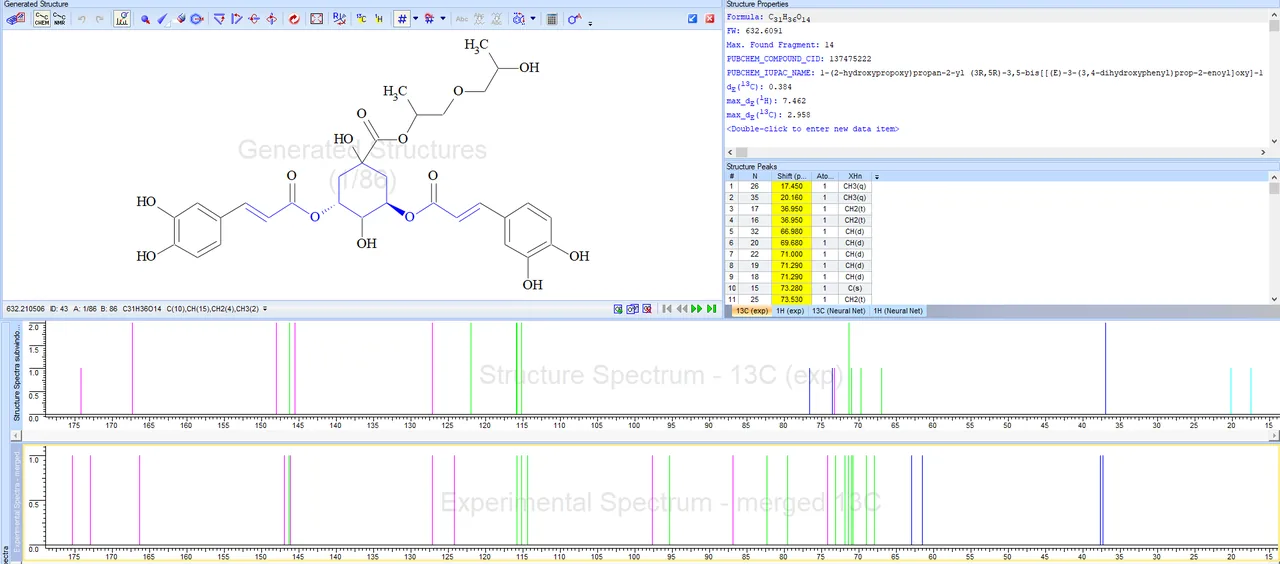
Task: Expand the toolbar overflow chevron
Action: (590, 22)
